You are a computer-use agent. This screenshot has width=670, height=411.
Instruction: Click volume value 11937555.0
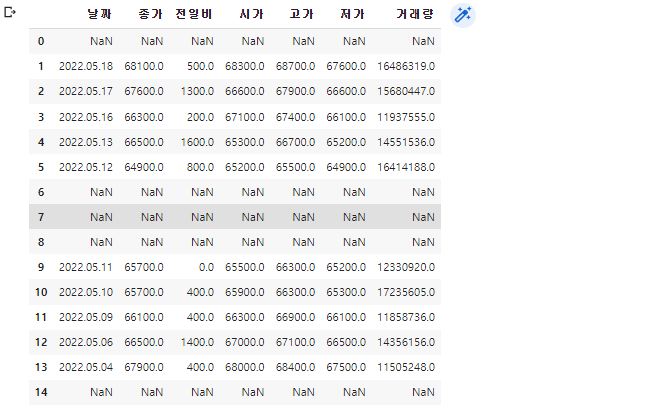pyautogui.click(x=406, y=117)
